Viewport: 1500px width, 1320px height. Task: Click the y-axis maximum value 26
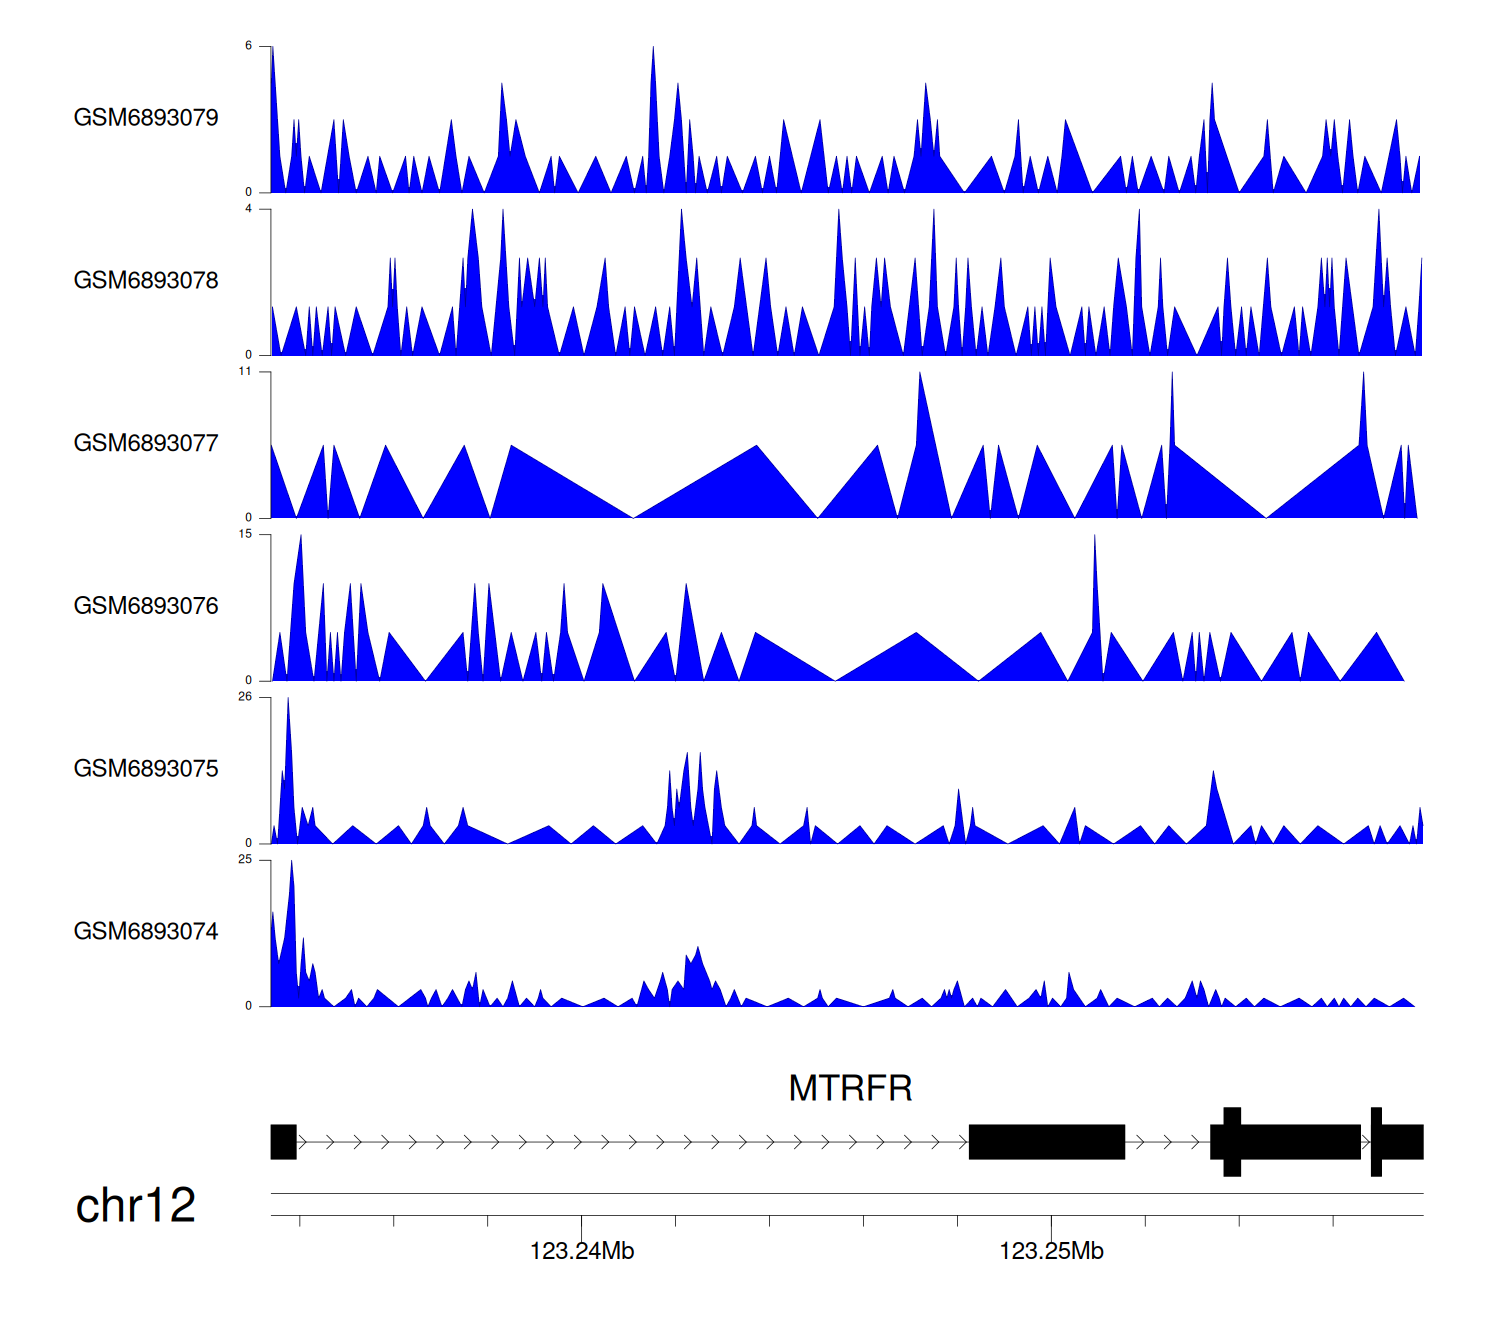pos(245,697)
